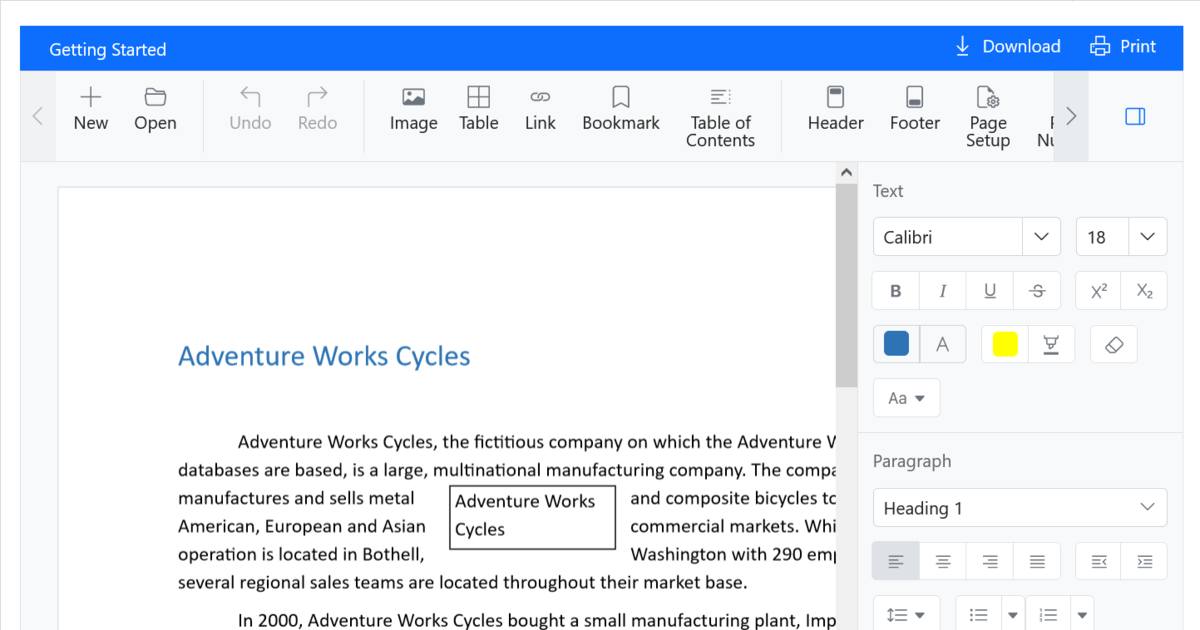
Task: Align paragraph left
Action: tap(896, 562)
